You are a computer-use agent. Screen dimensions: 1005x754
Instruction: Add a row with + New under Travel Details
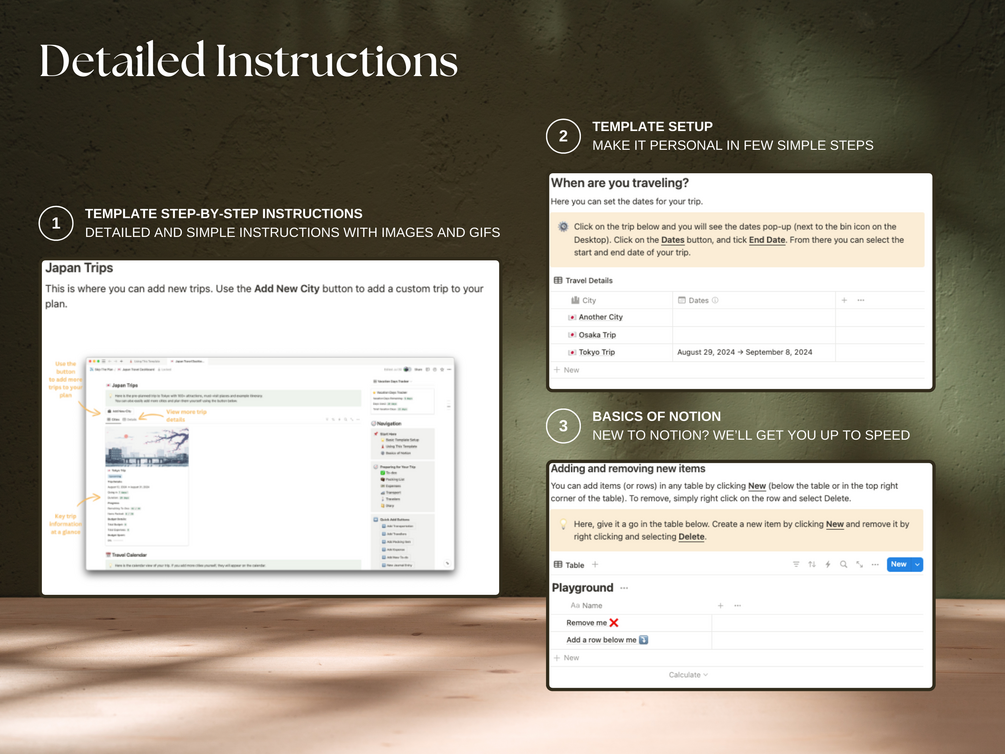click(x=567, y=370)
